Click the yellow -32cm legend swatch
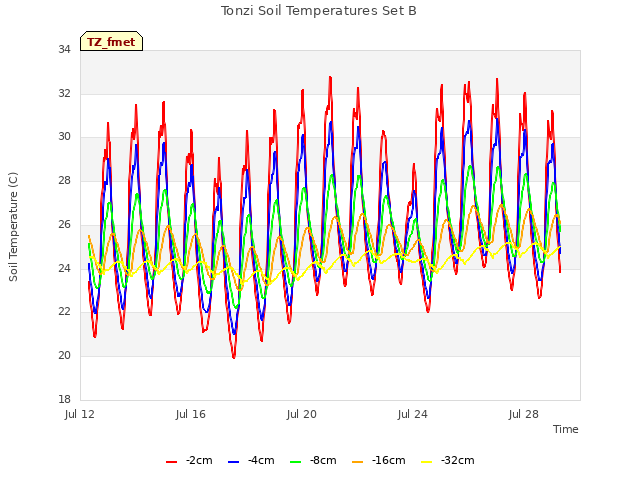 (427, 462)
